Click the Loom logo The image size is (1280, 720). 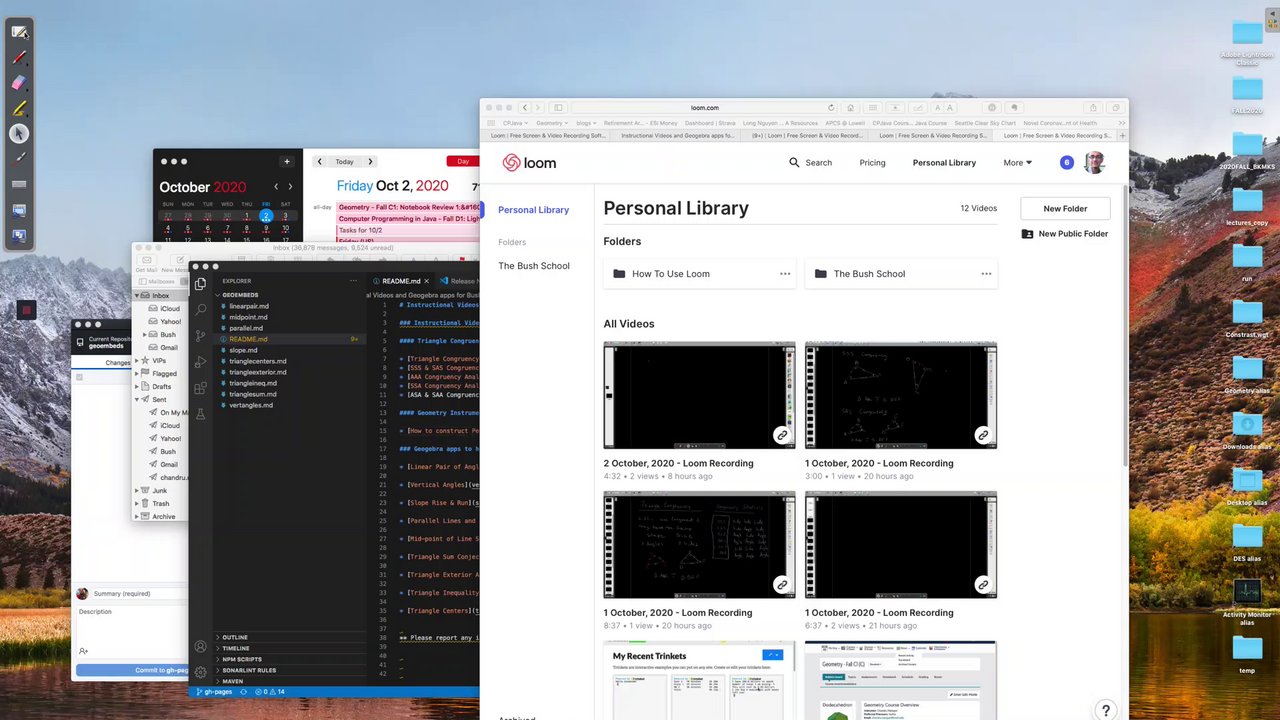pyautogui.click(x=529, y=163)
